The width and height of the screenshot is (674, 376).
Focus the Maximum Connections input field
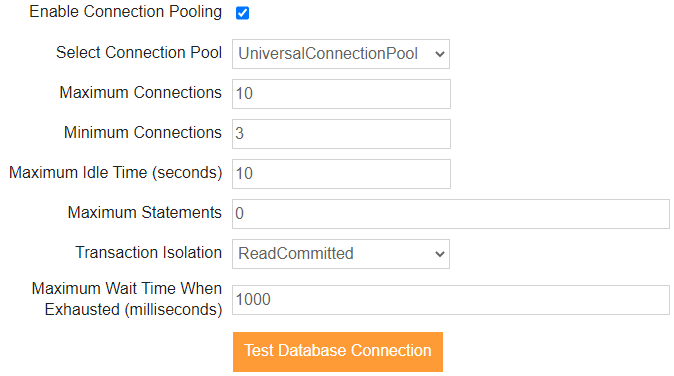coord(341,94)
